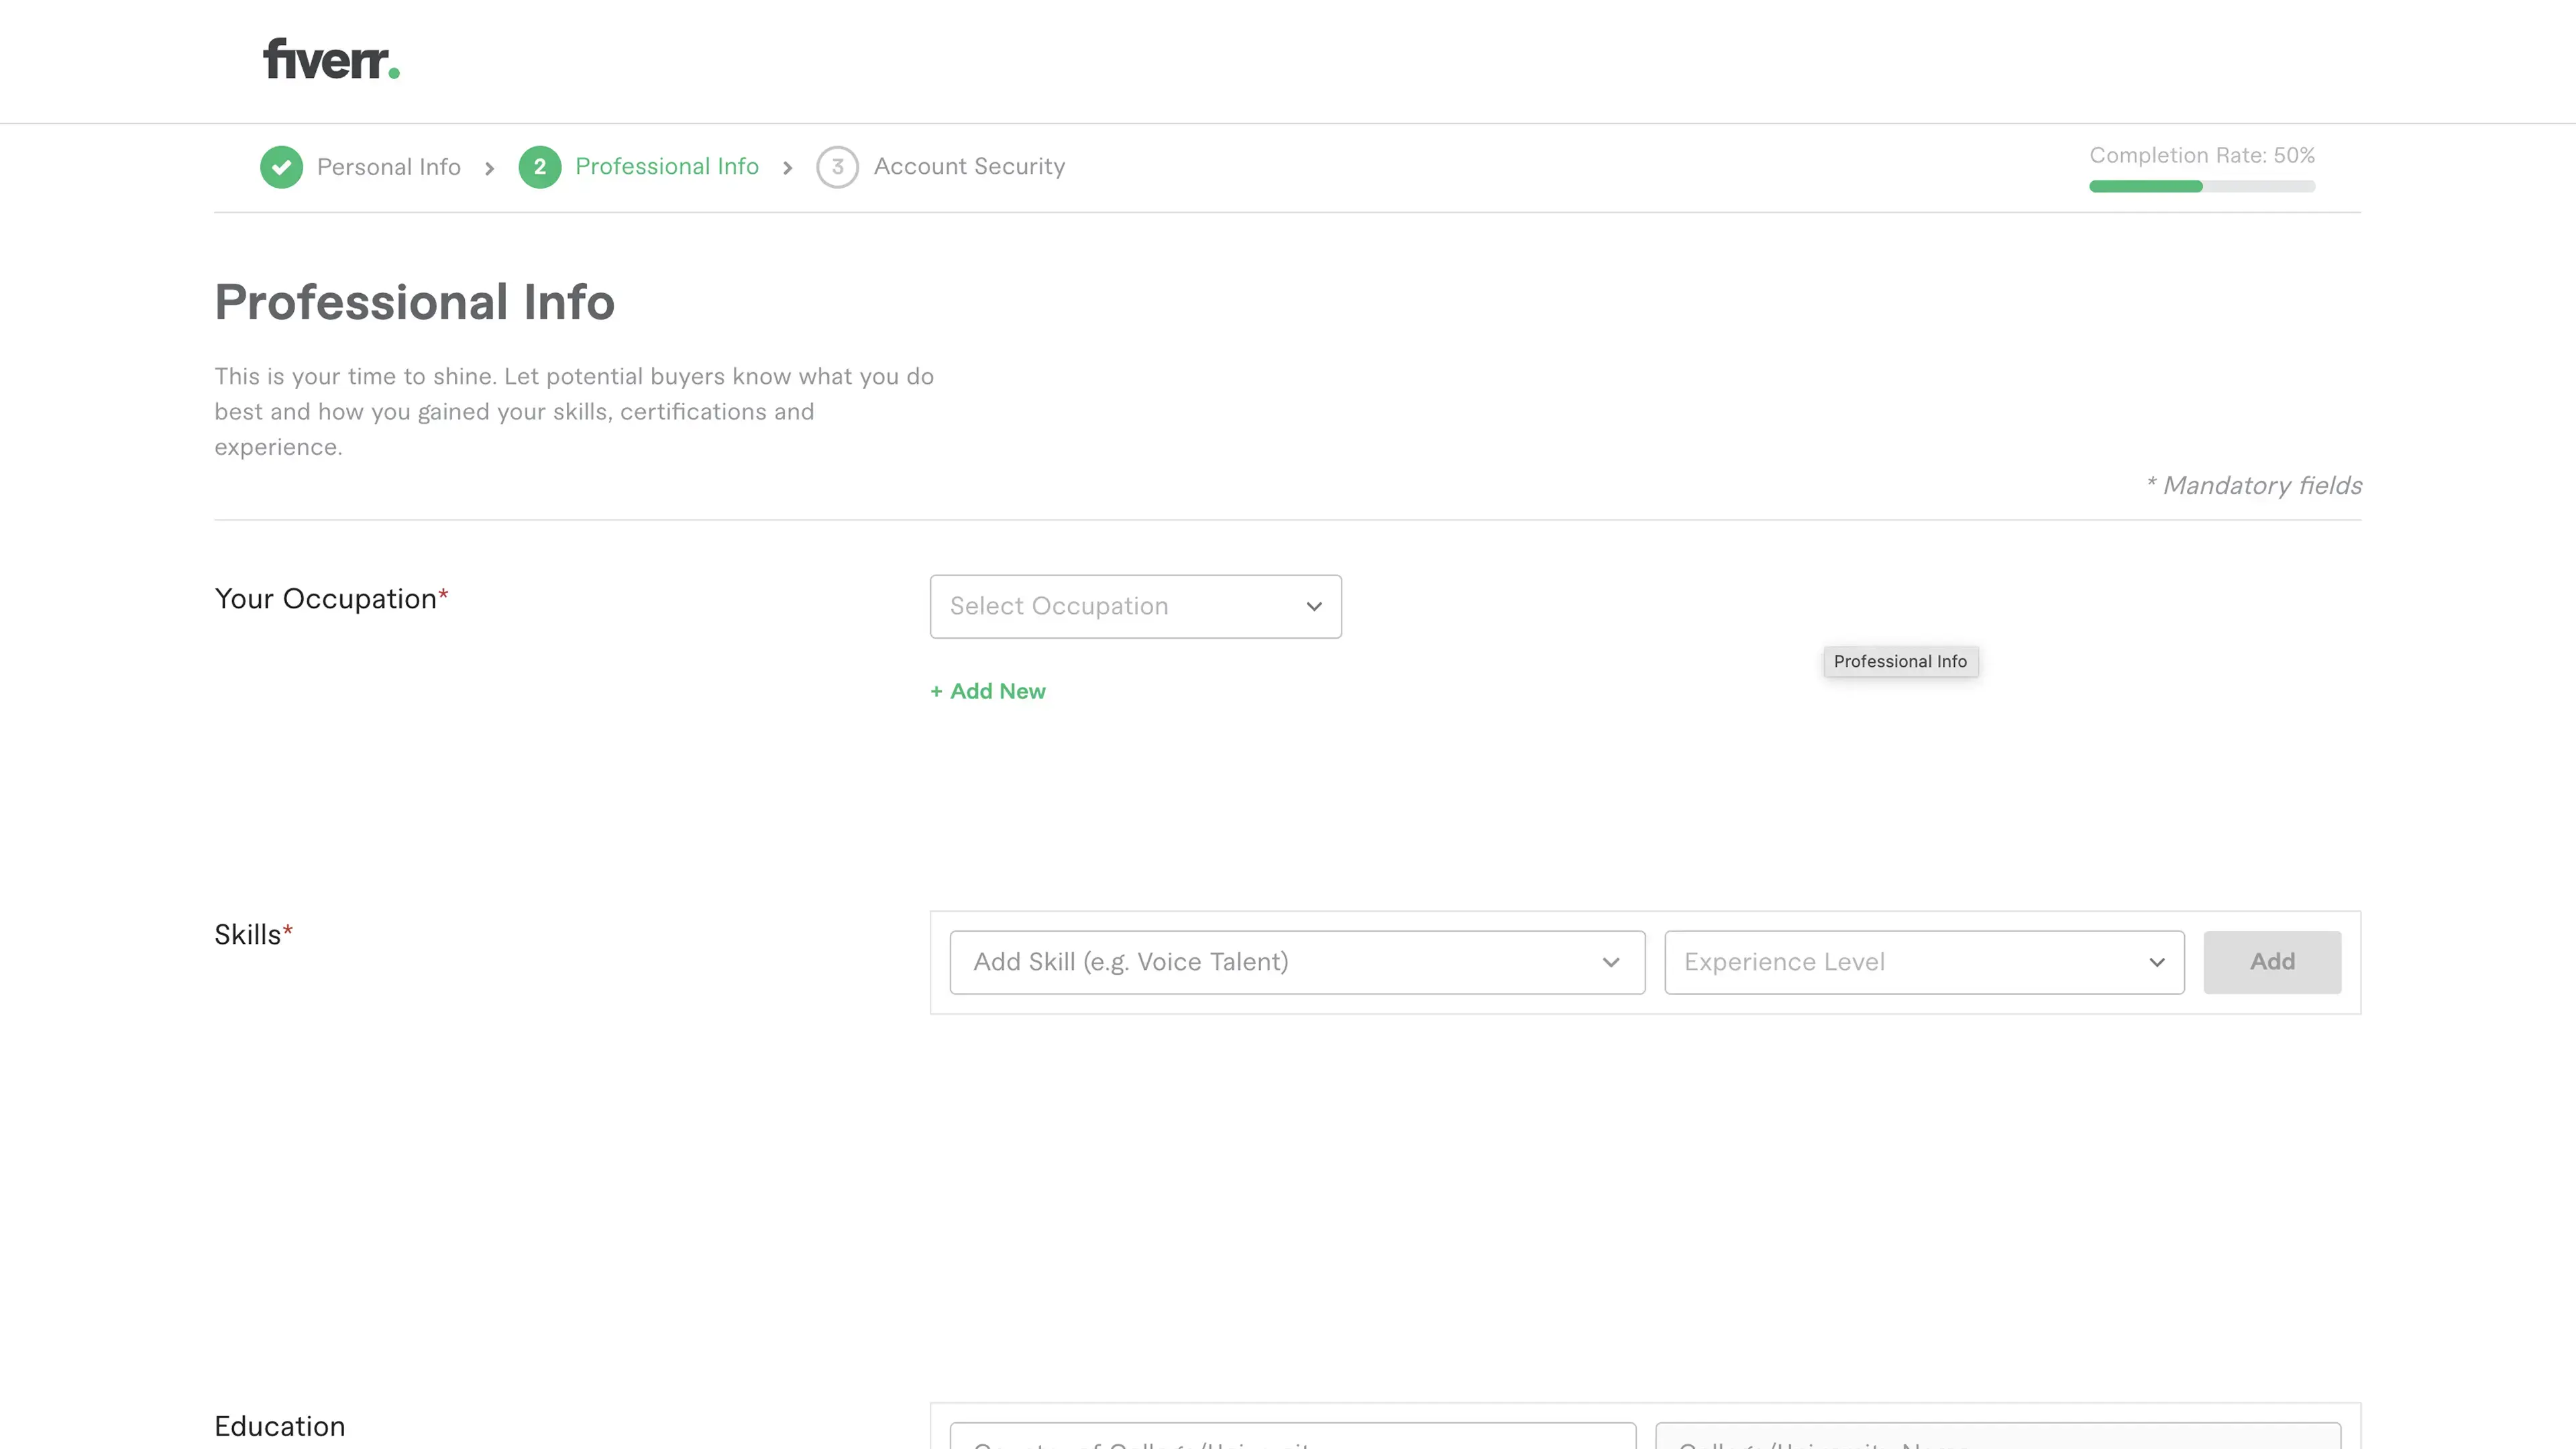Click the Fiverr logo
The image size is (2576, 1449).
coord(331,59)
